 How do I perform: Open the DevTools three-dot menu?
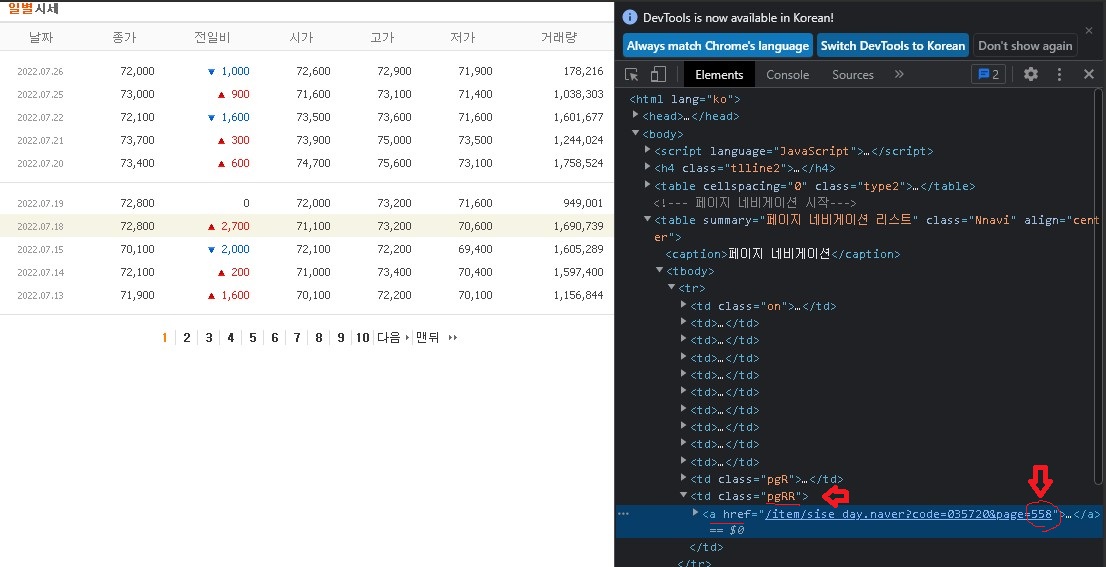(1059, 74)
